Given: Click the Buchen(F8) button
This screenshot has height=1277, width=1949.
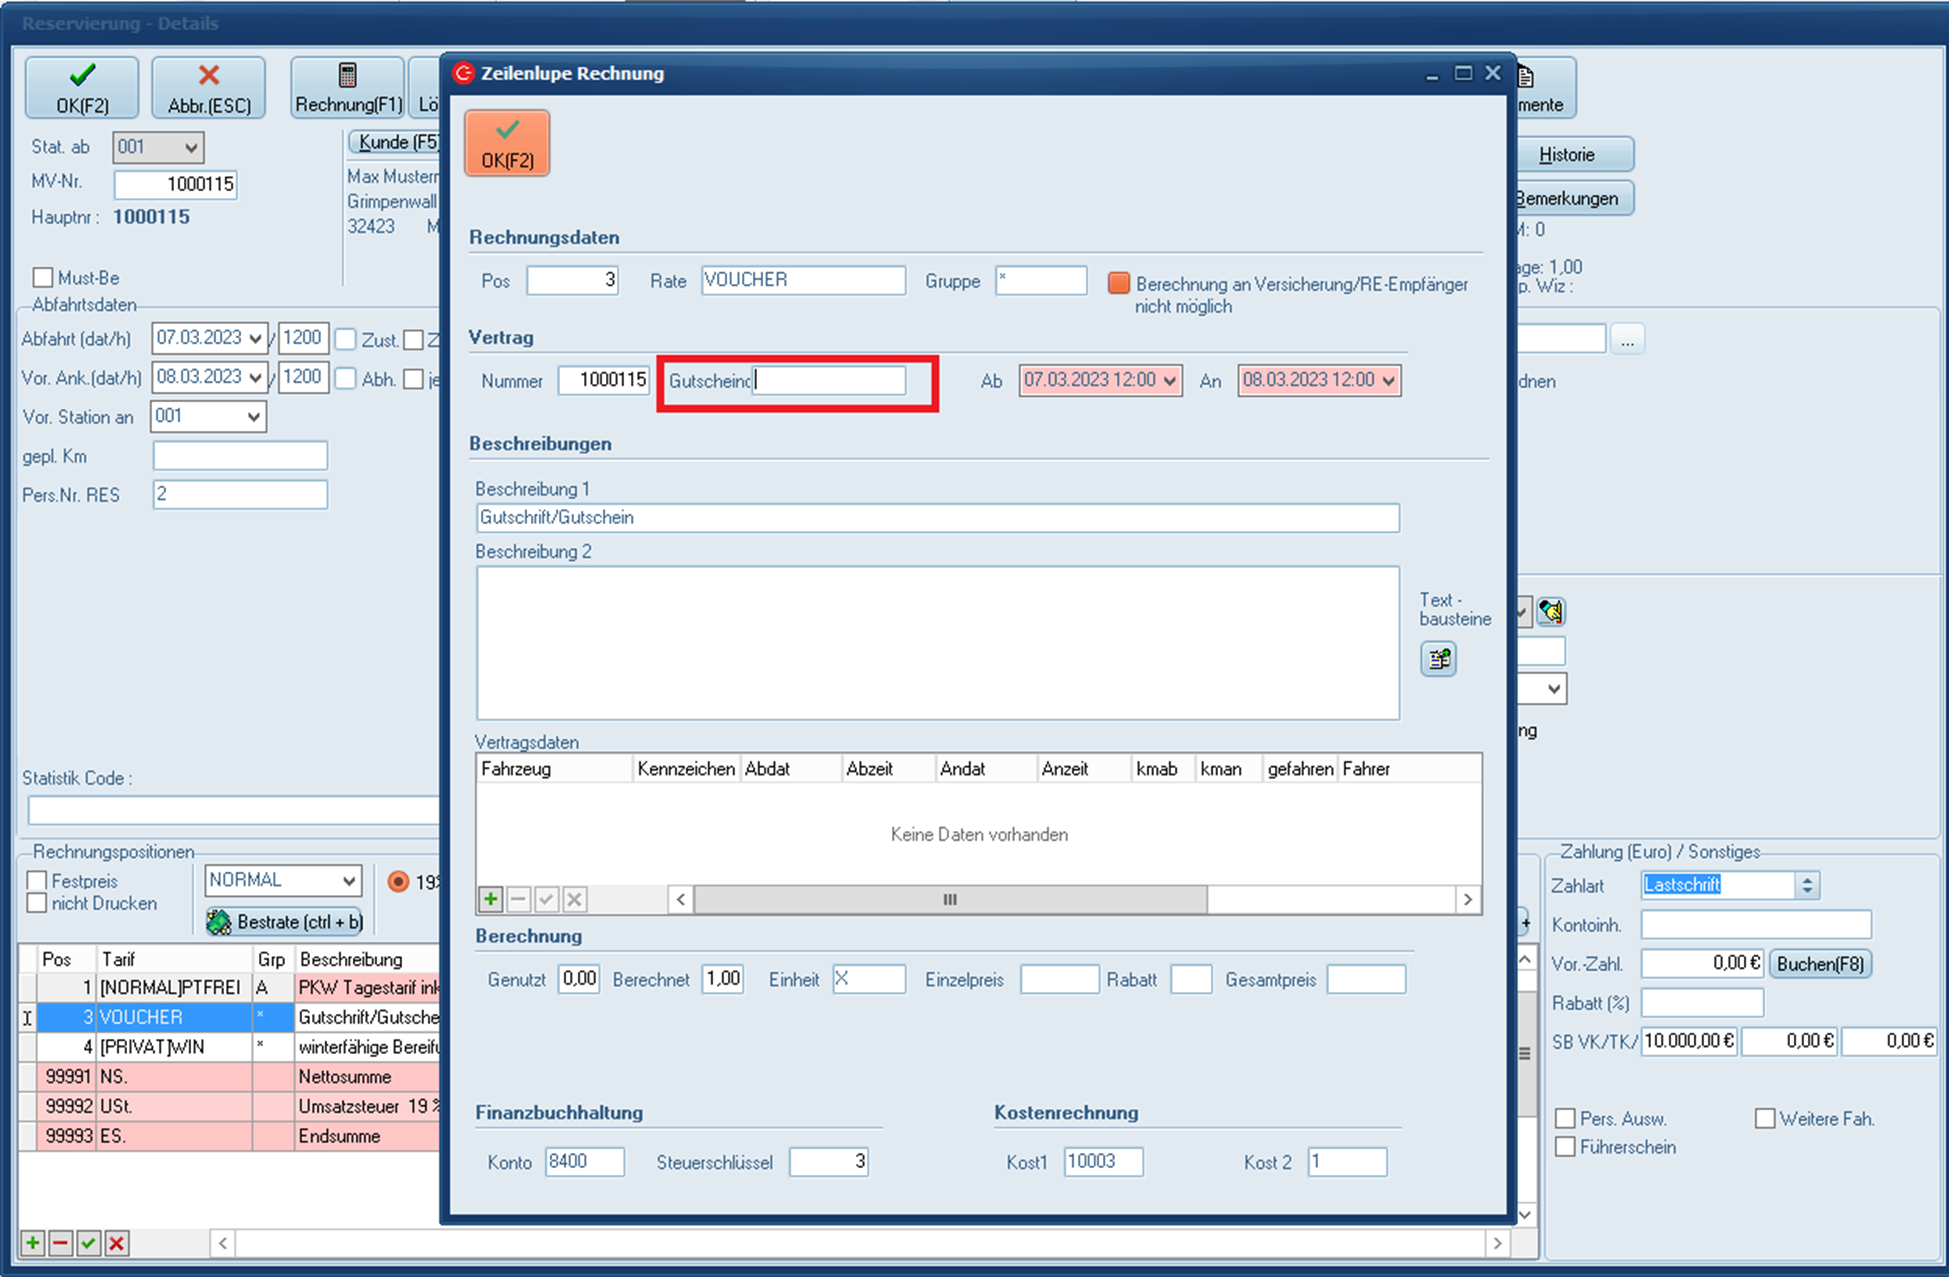Looking at the screenshot, I should (1820, 964).
